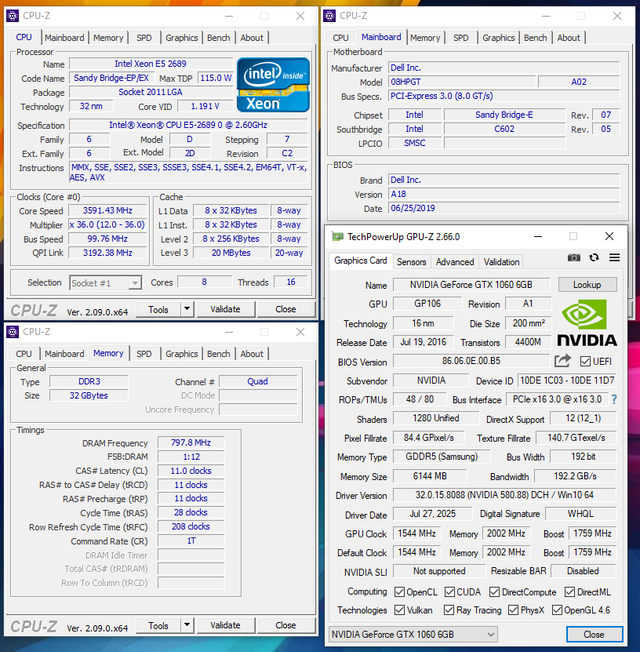
Task: Click Release Date value Jul 19, 2016
Action: [x=423, y=342]
